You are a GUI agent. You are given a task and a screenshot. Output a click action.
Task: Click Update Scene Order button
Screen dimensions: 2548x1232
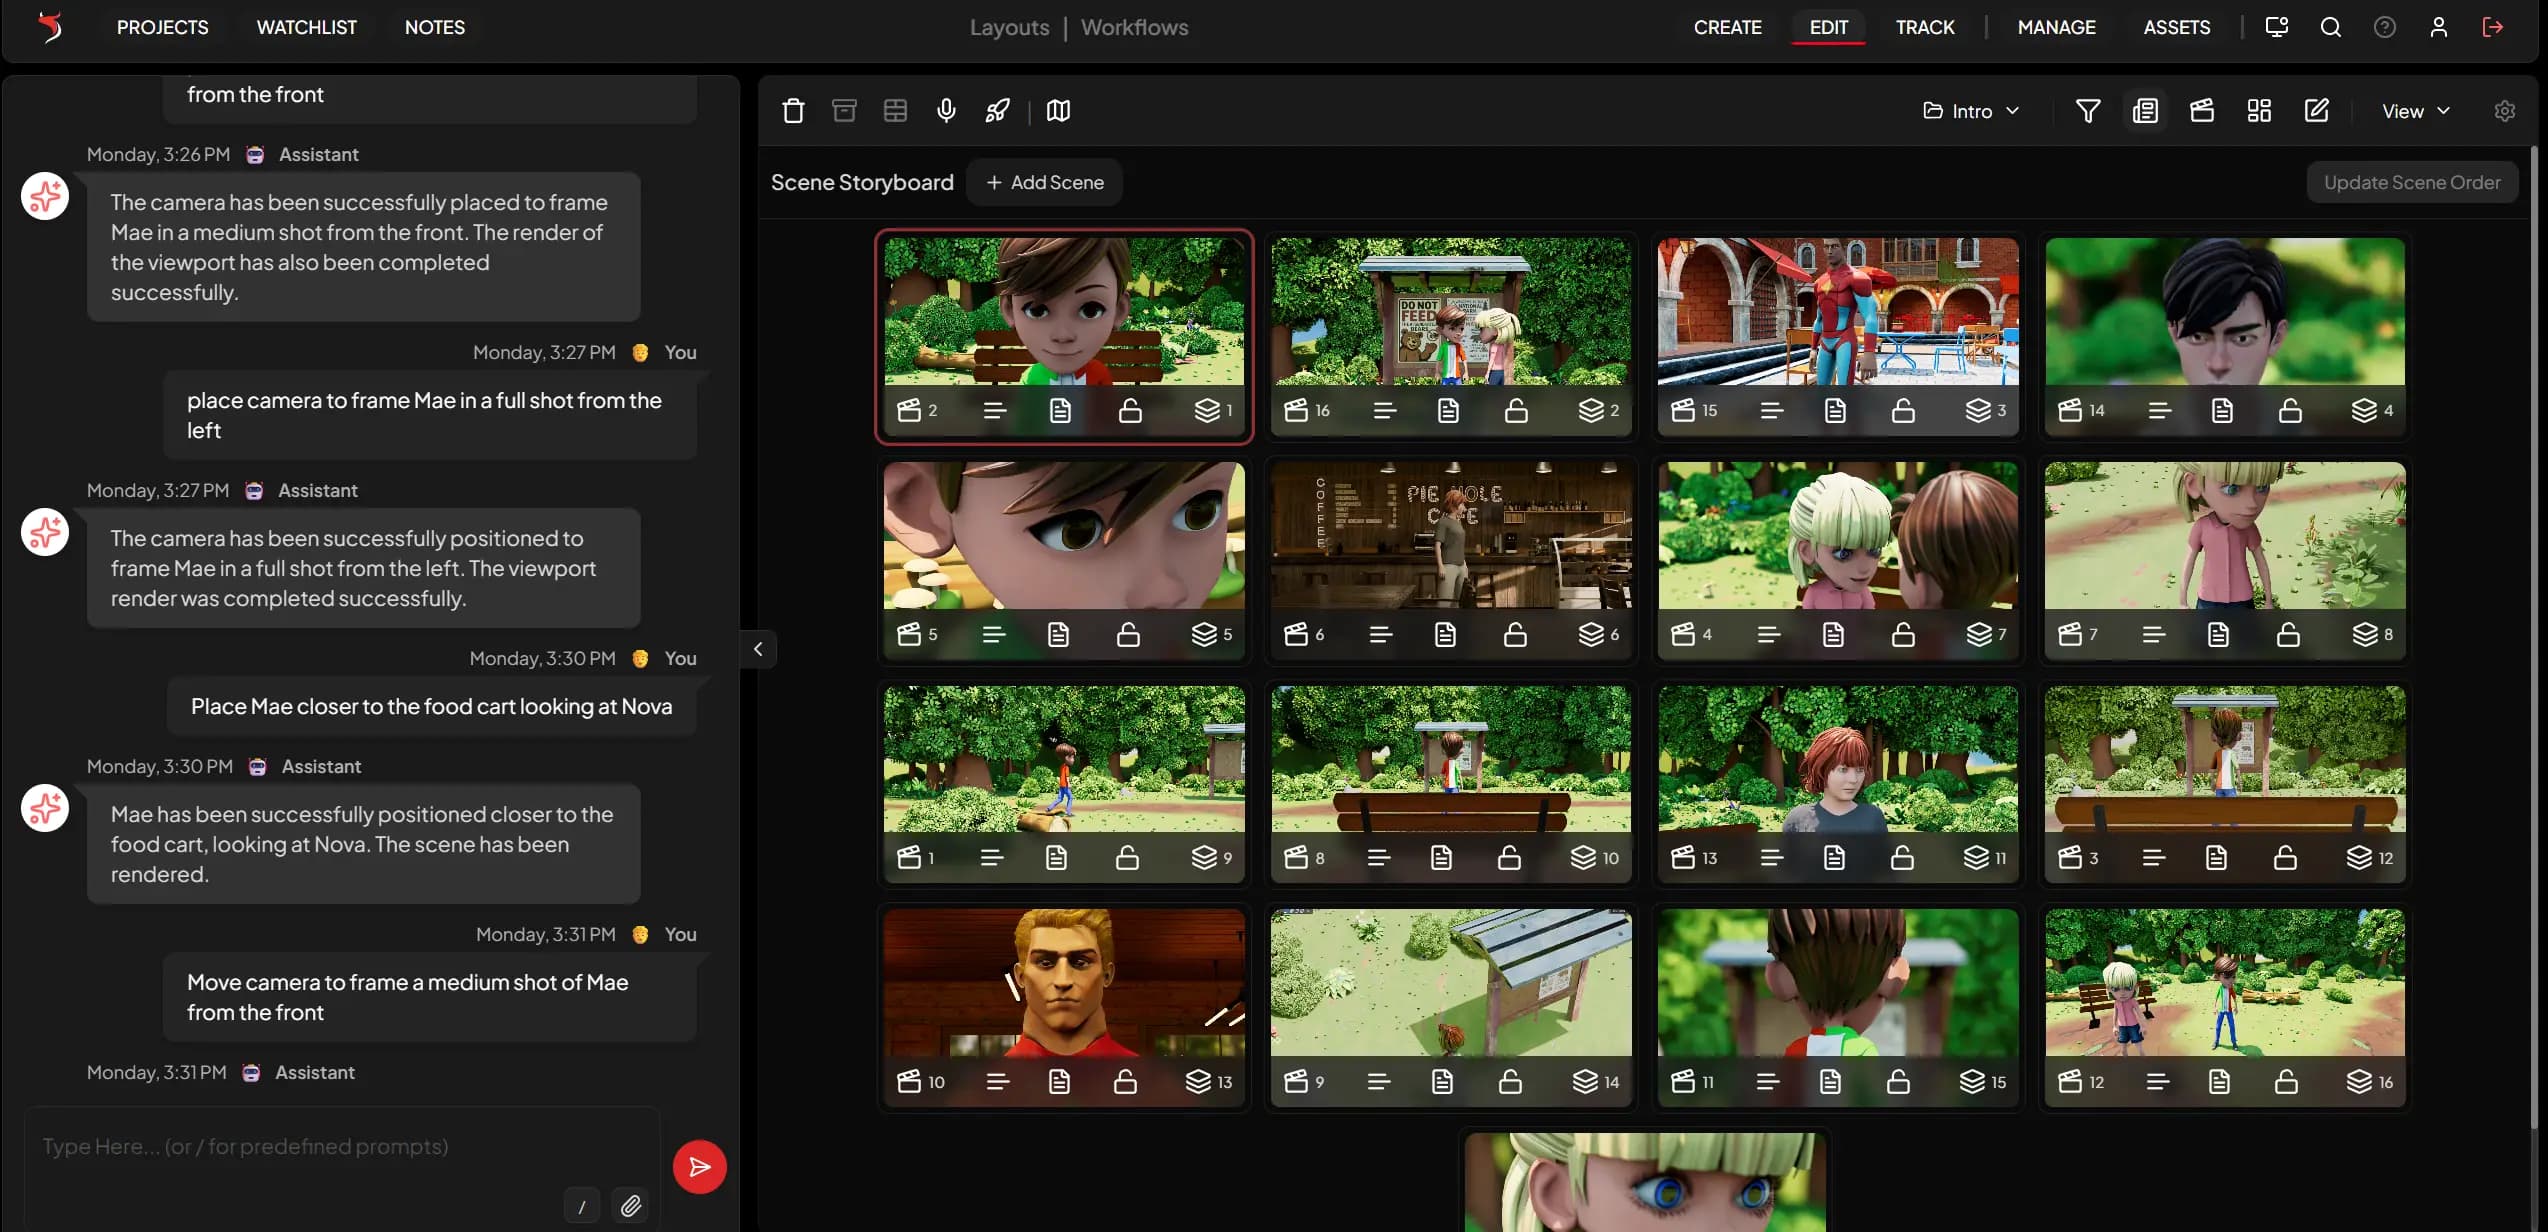click(x=2411, y=182)
